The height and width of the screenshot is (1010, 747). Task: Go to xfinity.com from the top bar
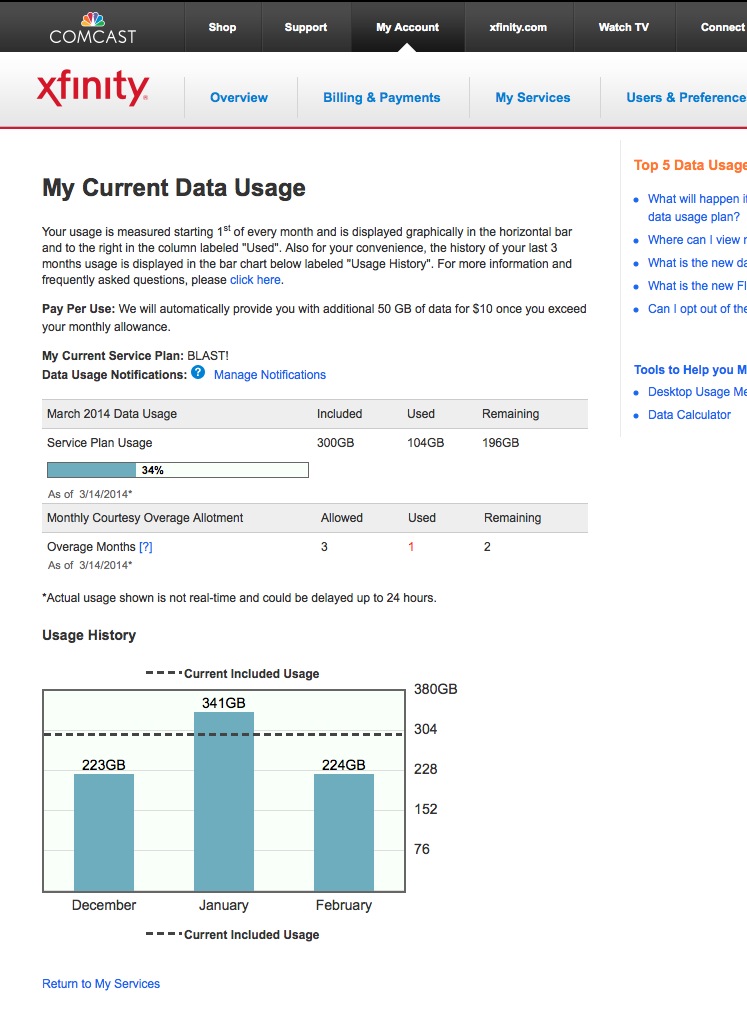(x=518, y=27)
